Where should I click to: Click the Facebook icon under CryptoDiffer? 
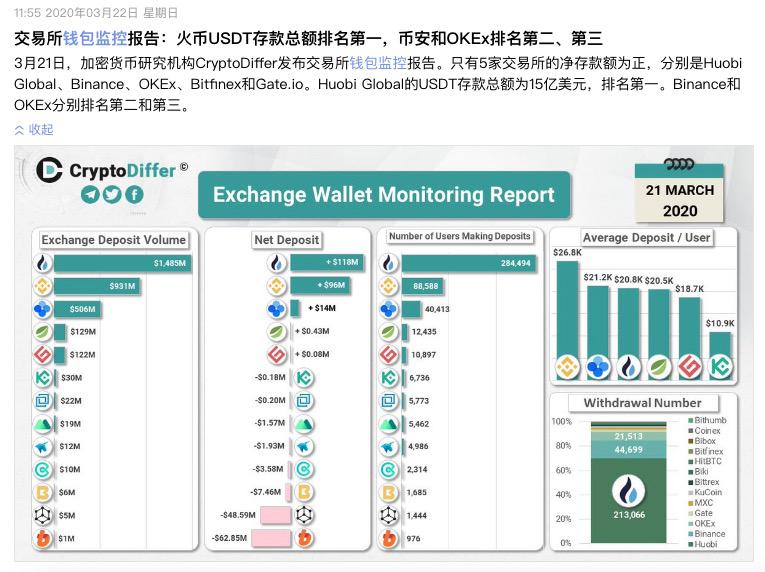point(134,194)
